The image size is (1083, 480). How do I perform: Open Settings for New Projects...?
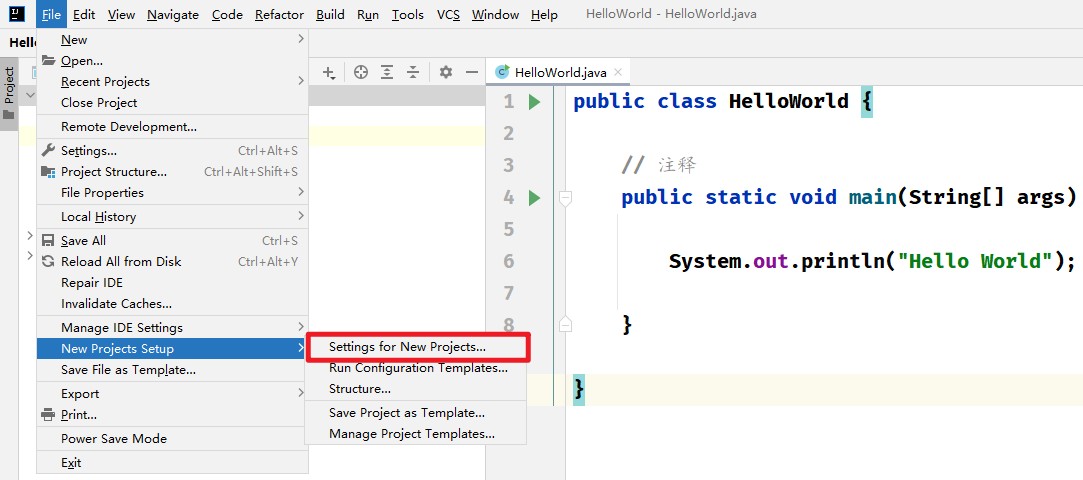click(416, 347)
